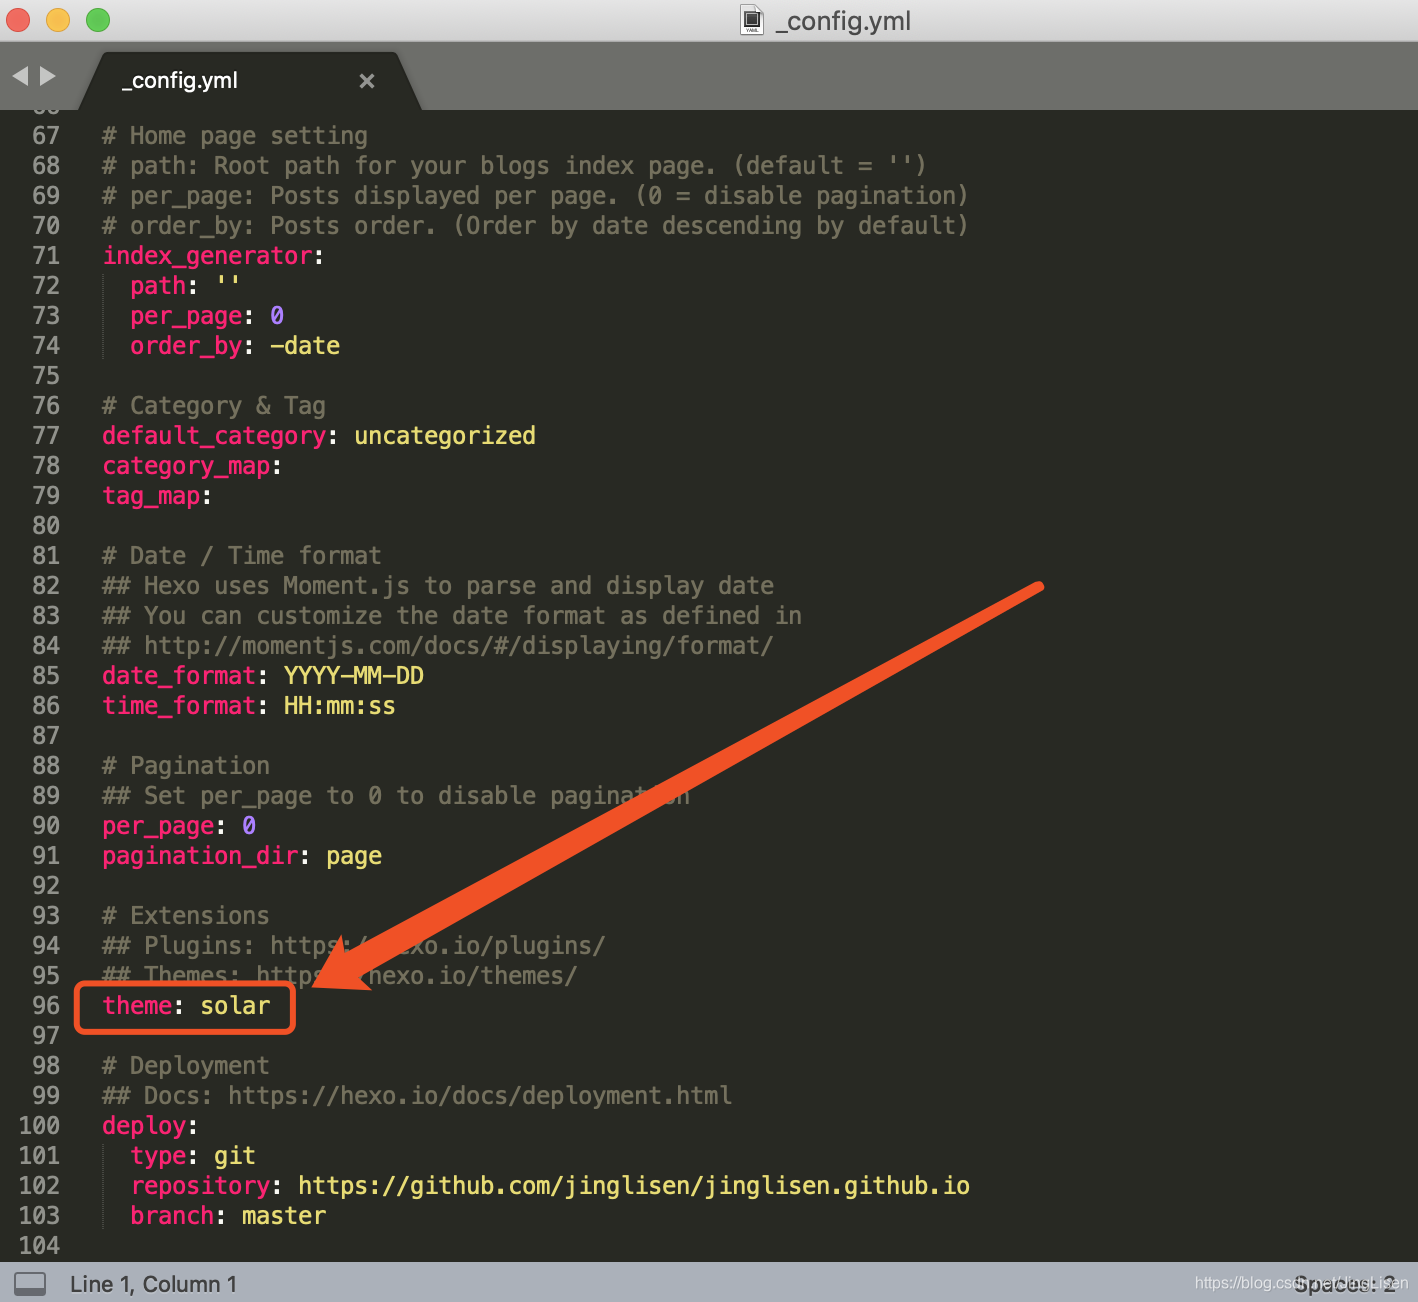This screenshot has width=1418, height=1302.
Task: Click the yellow minimize window button
Action: coord(58,20)
